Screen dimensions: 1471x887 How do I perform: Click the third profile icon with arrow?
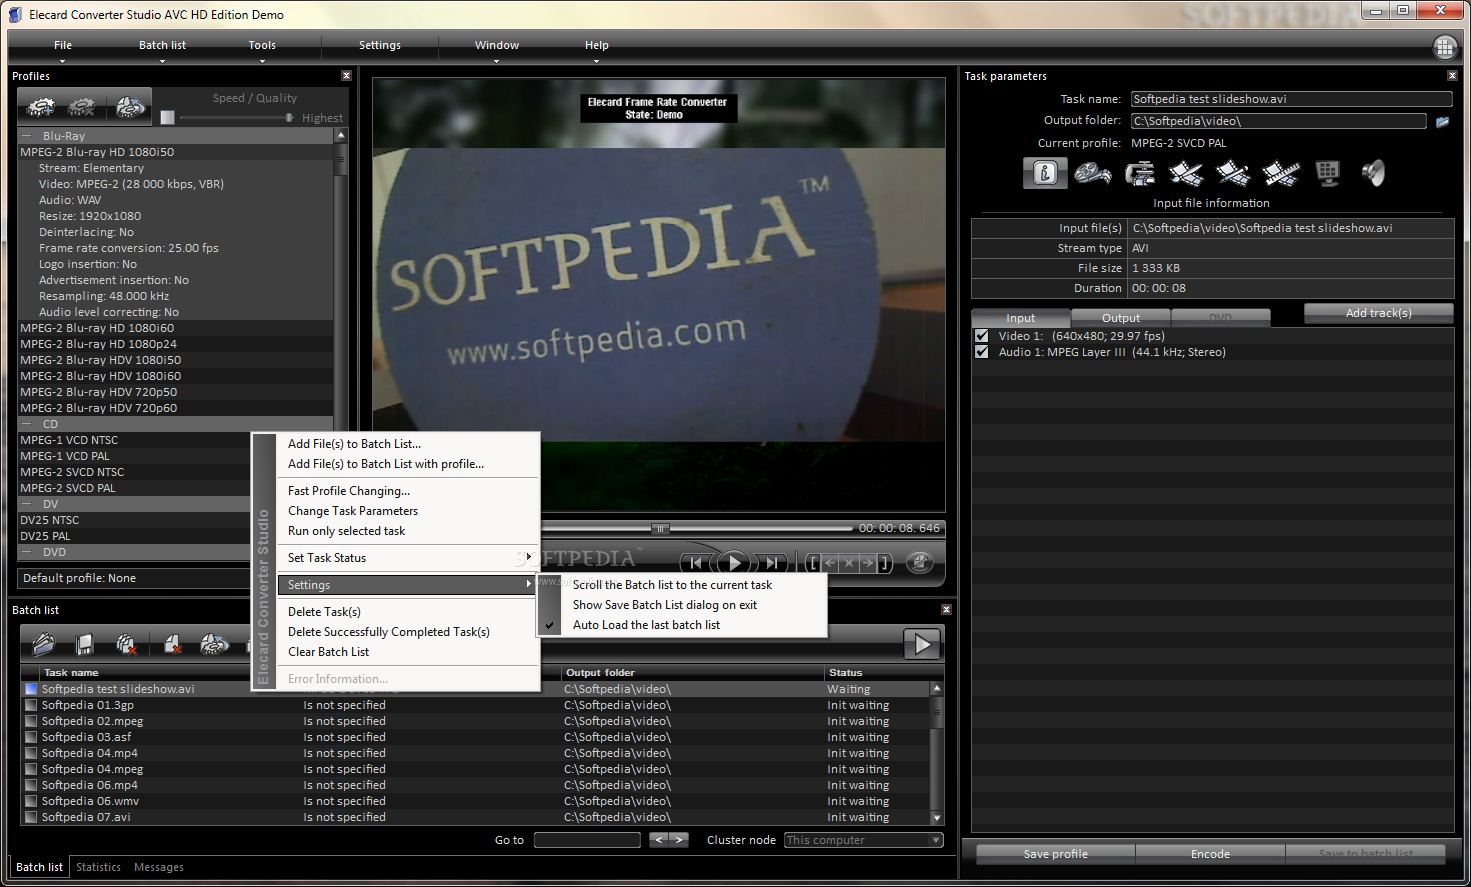pyautogui.click(x=129, y=106)
